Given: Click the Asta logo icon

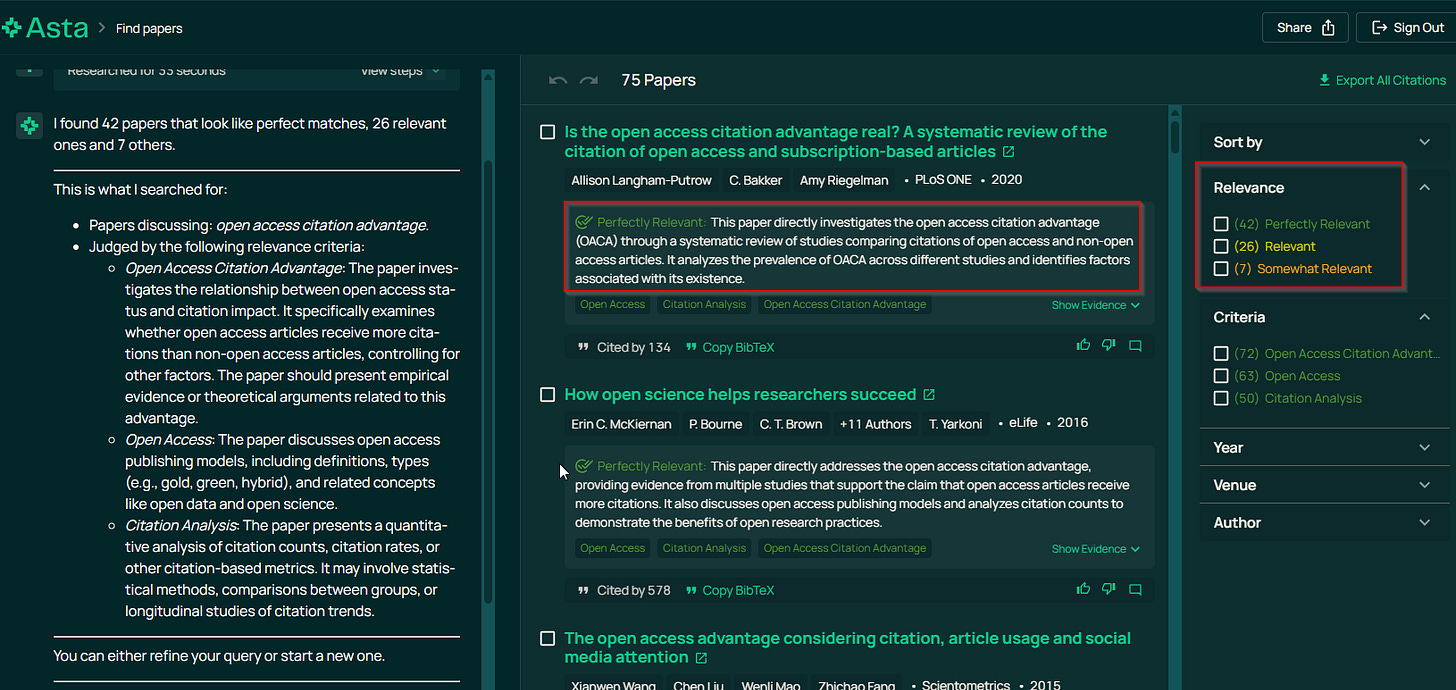Looking at the screenshot, I should click(x=12, y=27).
